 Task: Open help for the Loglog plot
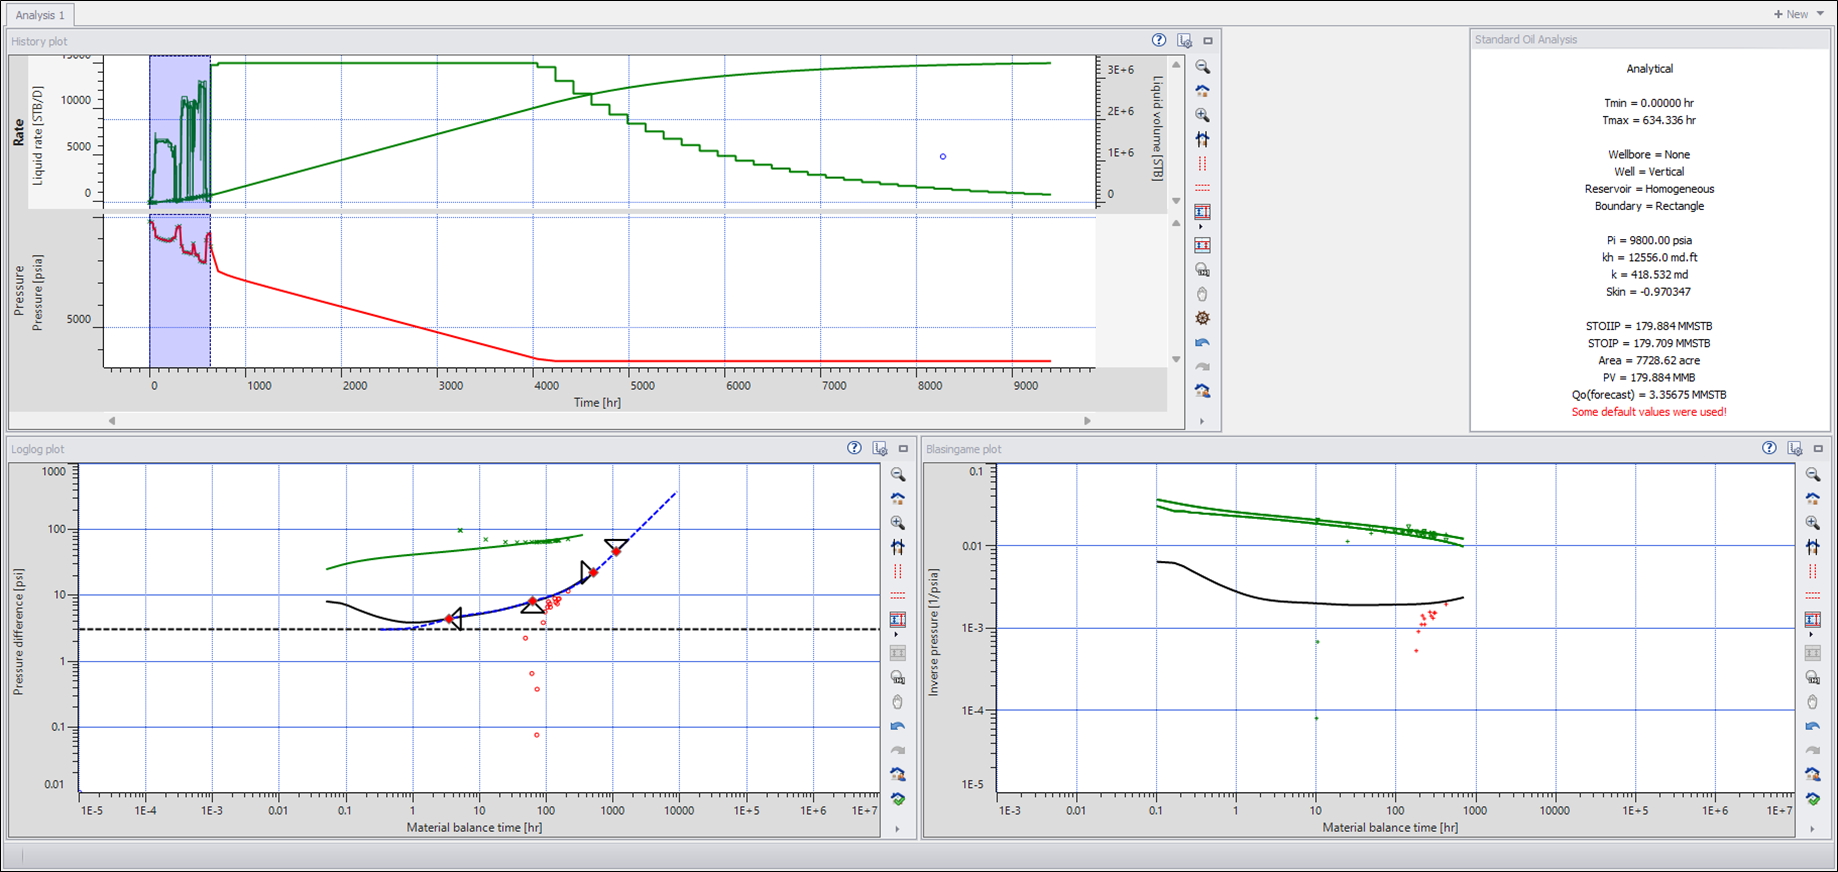tap(854, 448)
